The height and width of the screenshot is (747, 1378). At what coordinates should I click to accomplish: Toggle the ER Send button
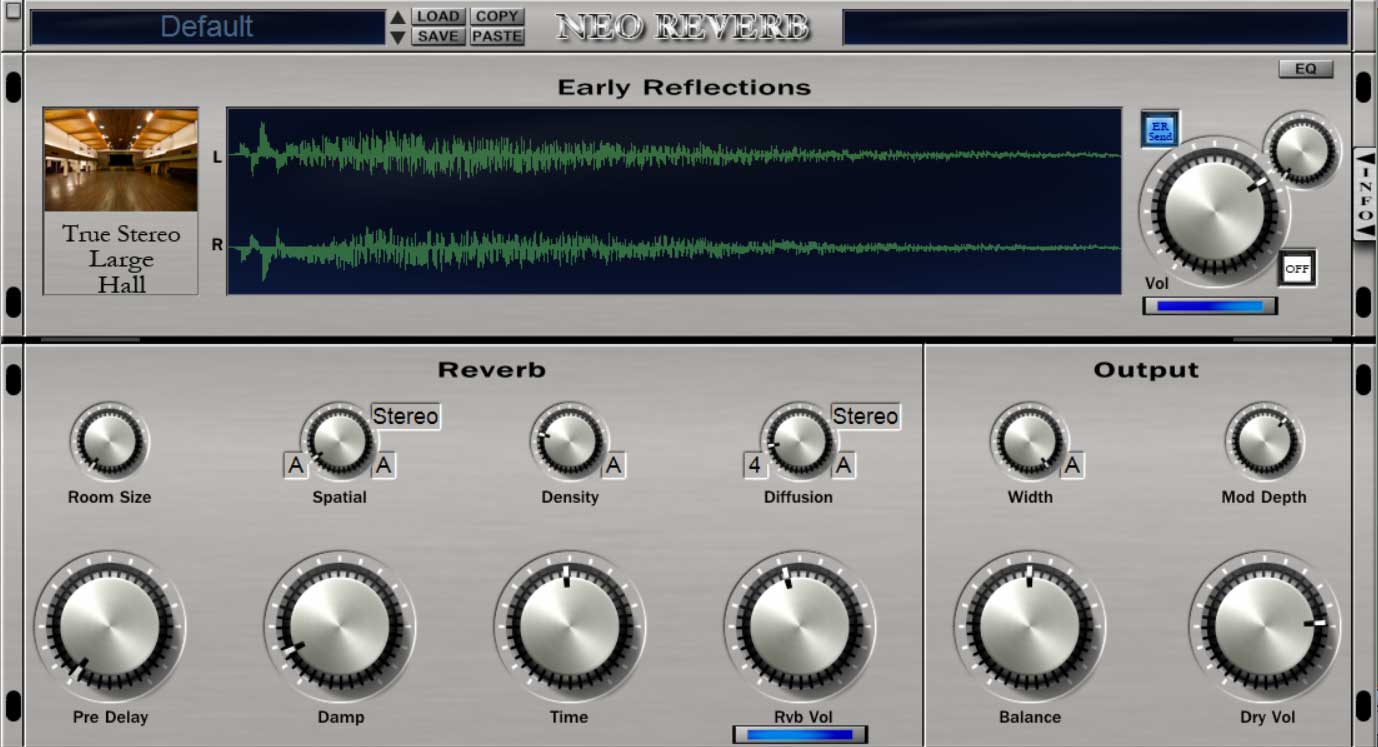point(1160,129)
